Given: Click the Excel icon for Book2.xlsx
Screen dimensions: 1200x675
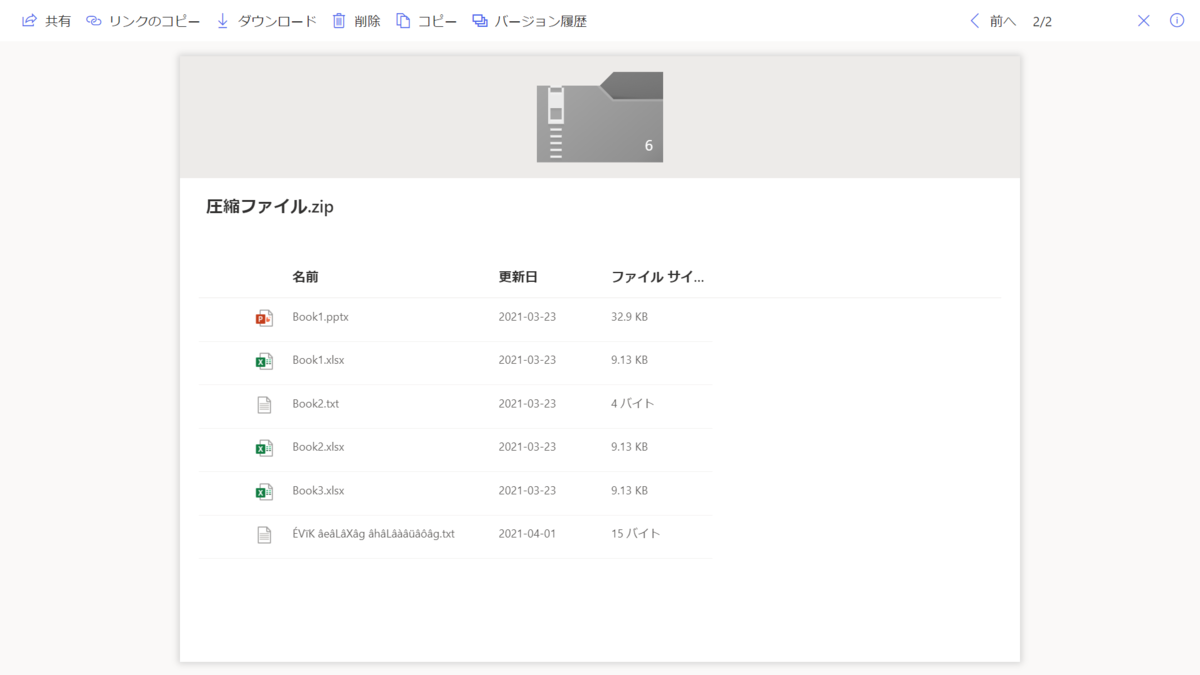Looking at the screenshot, I should click(x=264, y=448).
